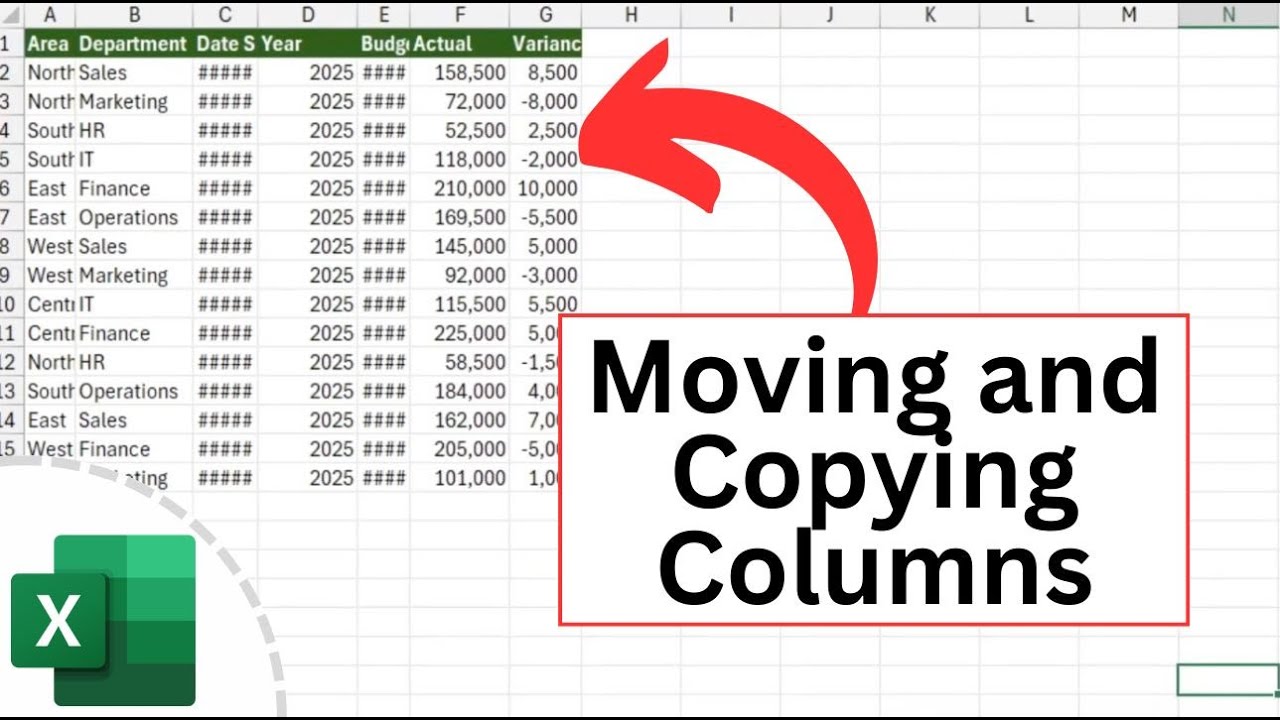
Task: Click the 'Varianc' header cell
Action: pos(545,43)
